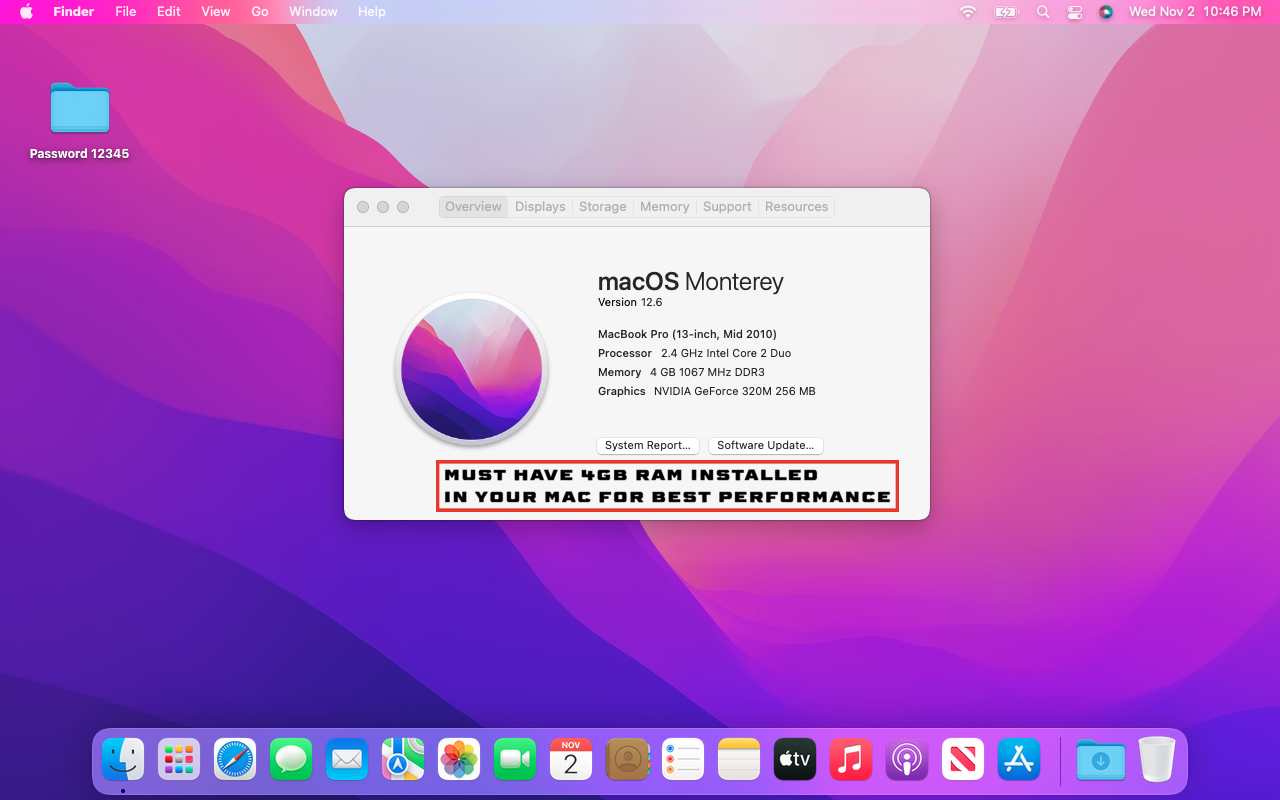This screenshot has width=1280, height=800.
Task: Launch FaceTime from the Dock
Action: pyautogui.click(x=515, y=760)
